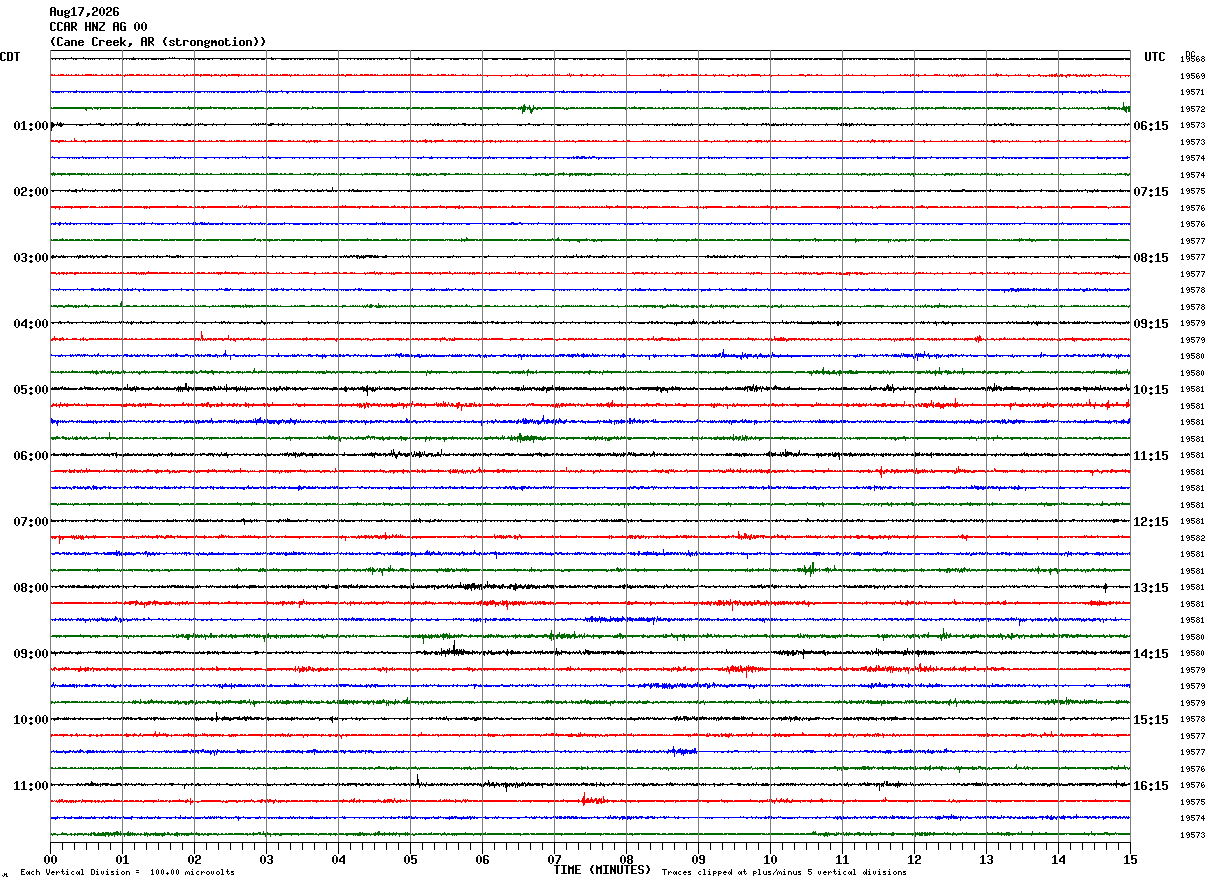Click the 01:00 CDT row label
1210x886 pixels.
(31, 126)
